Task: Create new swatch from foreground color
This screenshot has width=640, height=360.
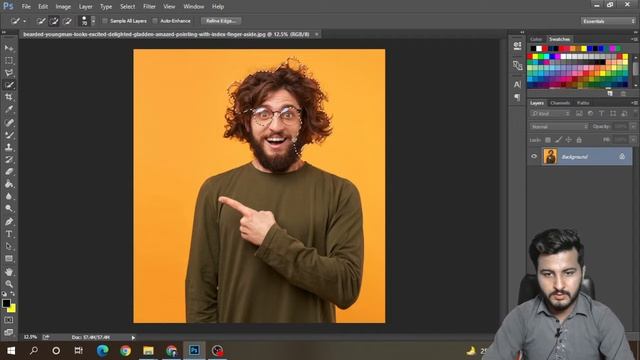Action: click(x=610, y=93)
